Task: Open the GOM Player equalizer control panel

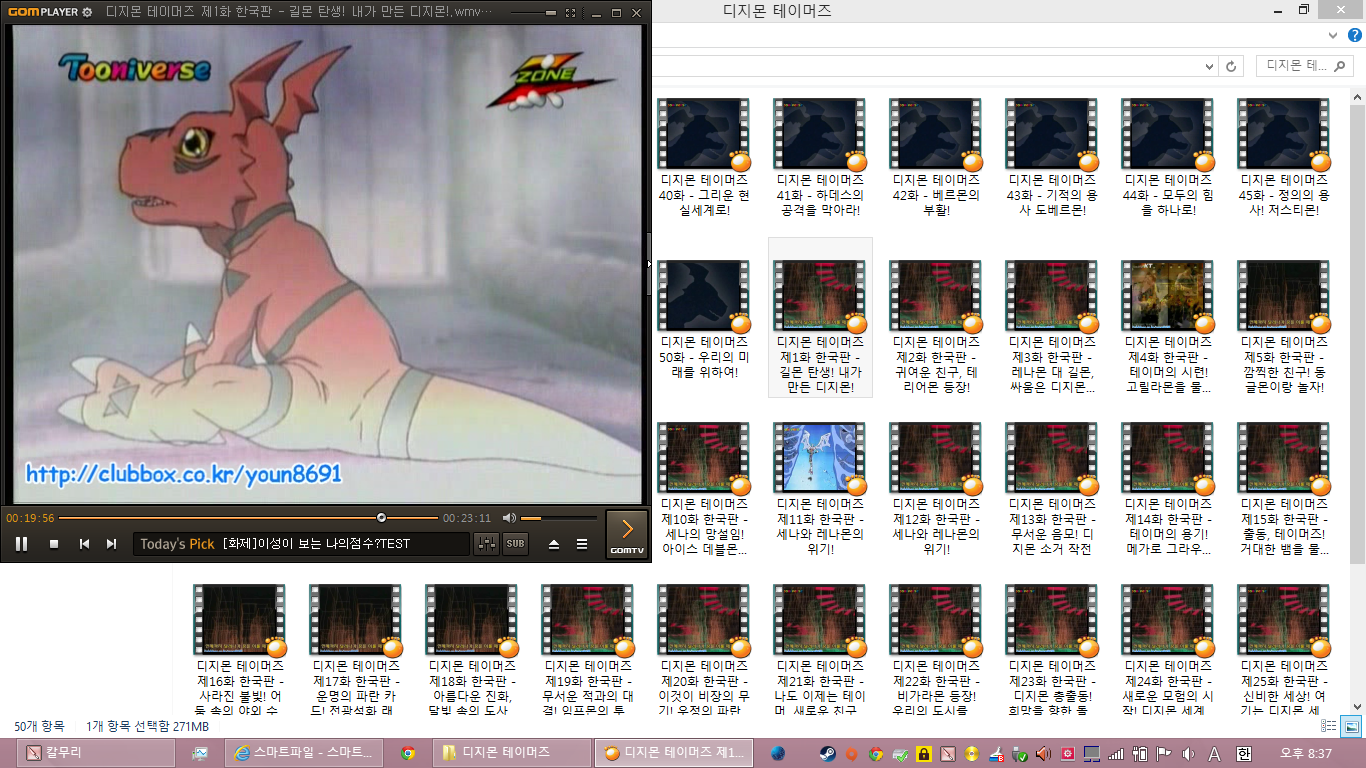Action: click(486, 544)
